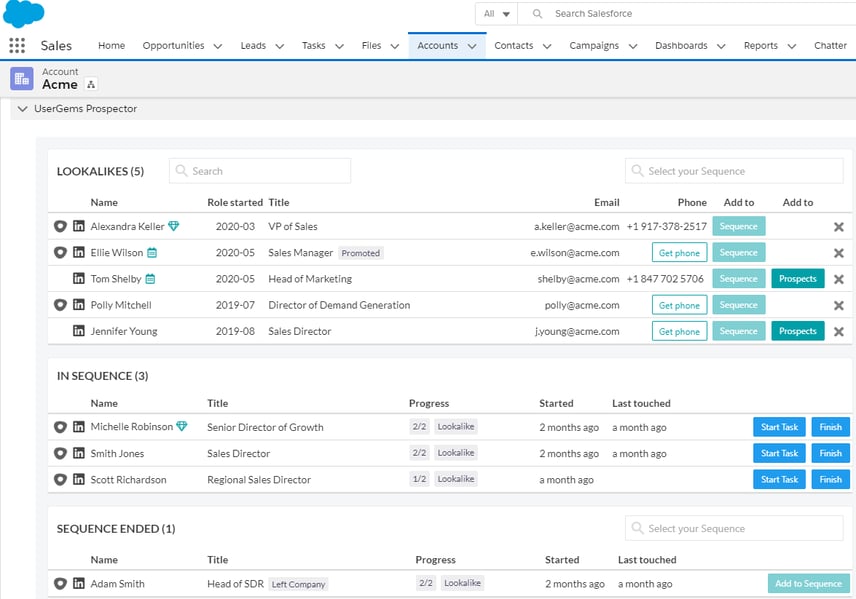Switch to the Opportunities tab
Image resolution: width=856 pixels, height=599 pixels.
174,45
